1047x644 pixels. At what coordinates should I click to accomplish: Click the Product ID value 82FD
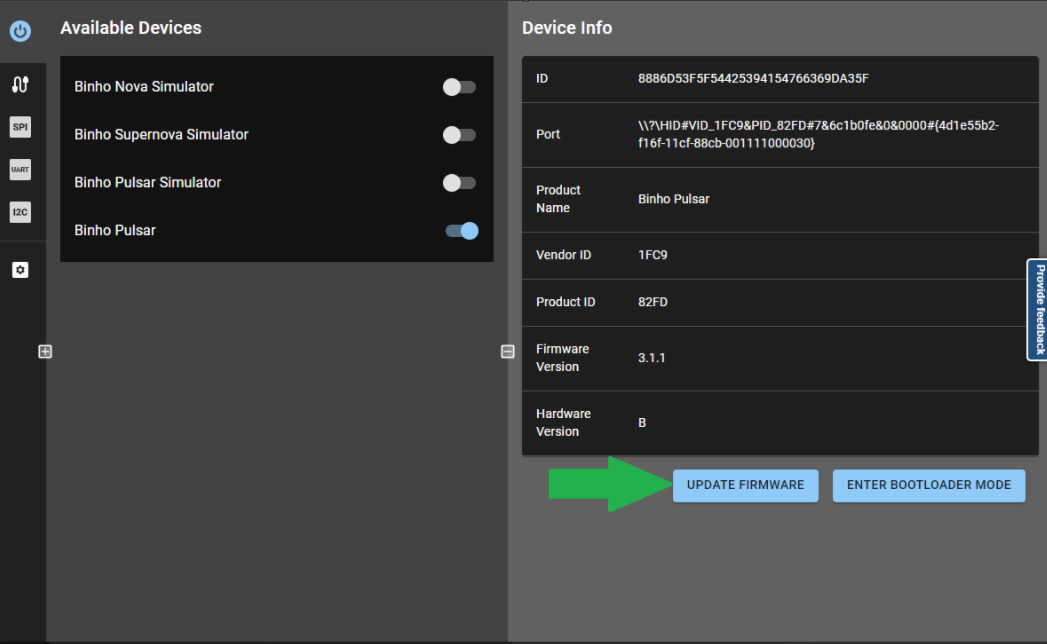[x=652, y=302]
